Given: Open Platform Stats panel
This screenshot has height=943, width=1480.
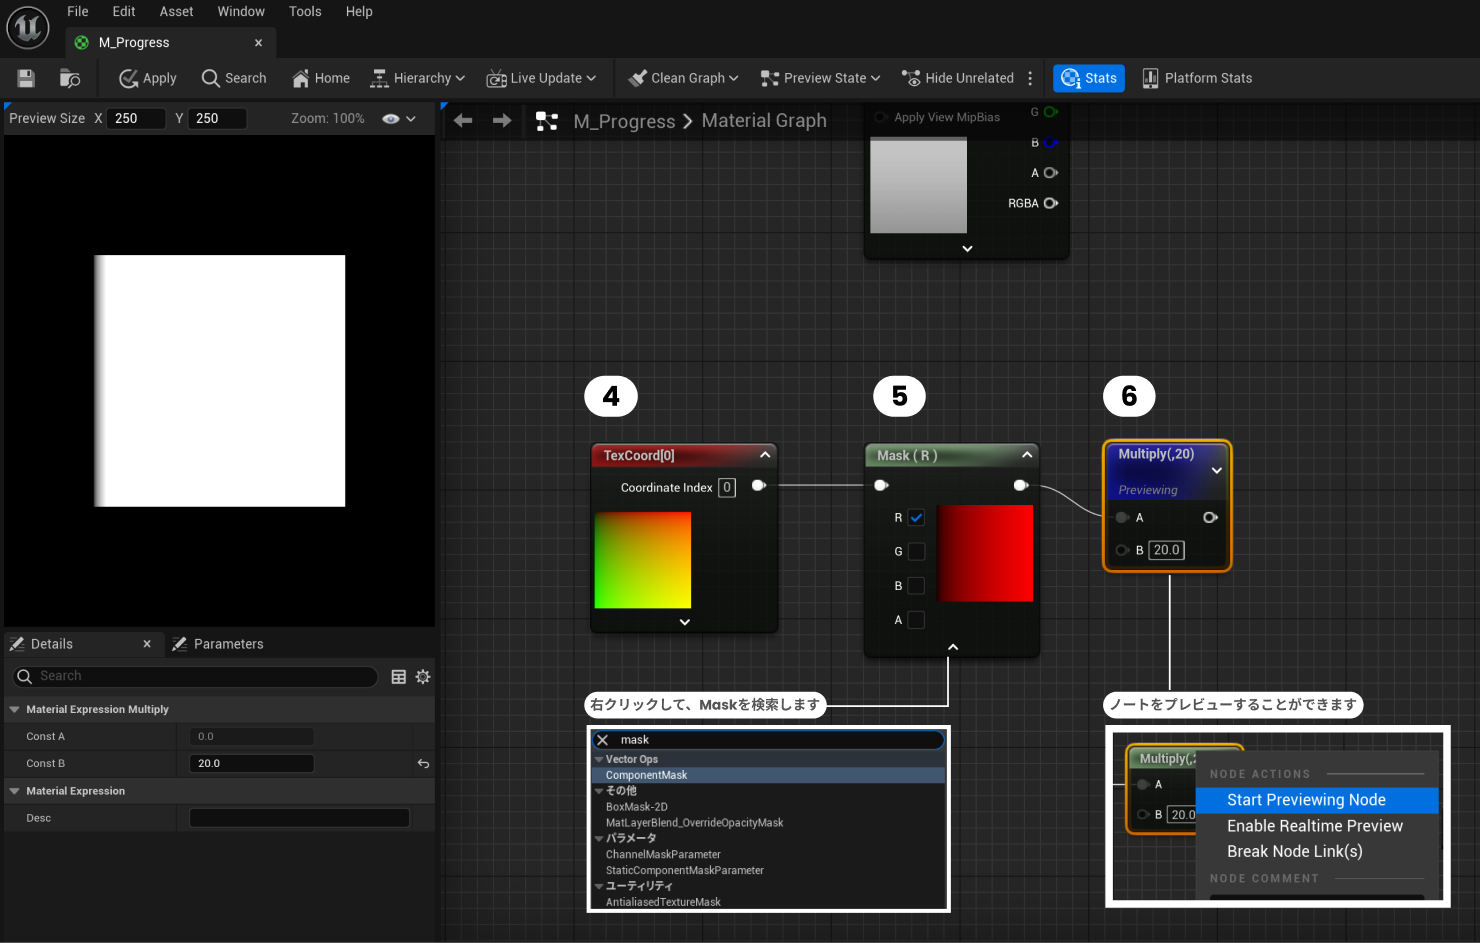Looking at the screenshot, I should (x=1197, y=78).
